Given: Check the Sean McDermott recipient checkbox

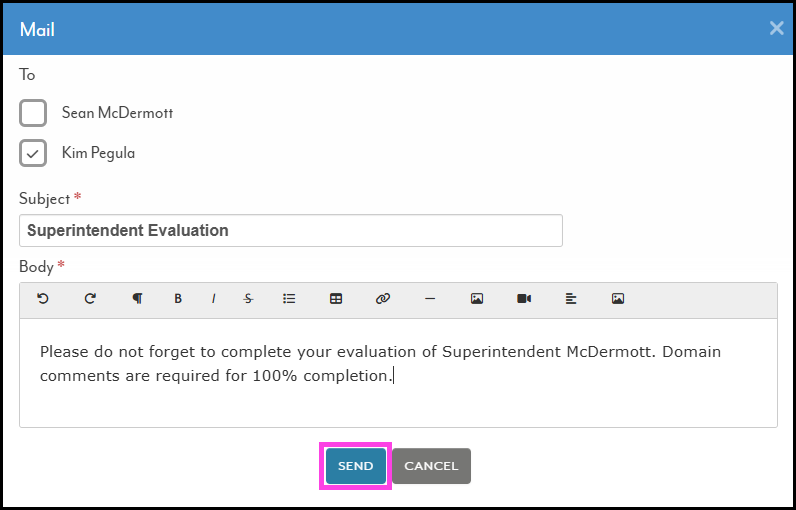Looking at the screenshot, I should pos(33,113).
